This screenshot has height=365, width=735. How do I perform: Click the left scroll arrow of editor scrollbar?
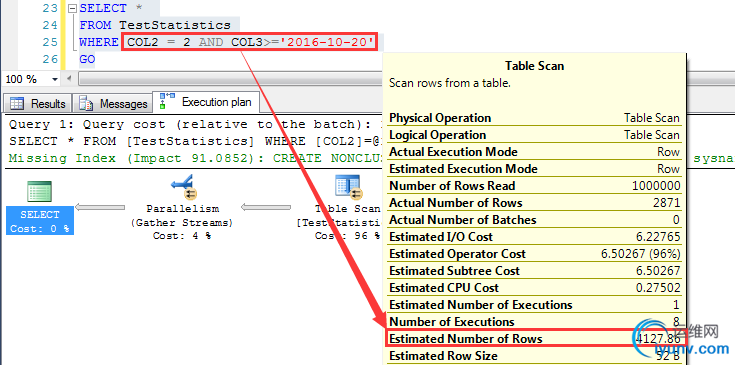point(69,79)
